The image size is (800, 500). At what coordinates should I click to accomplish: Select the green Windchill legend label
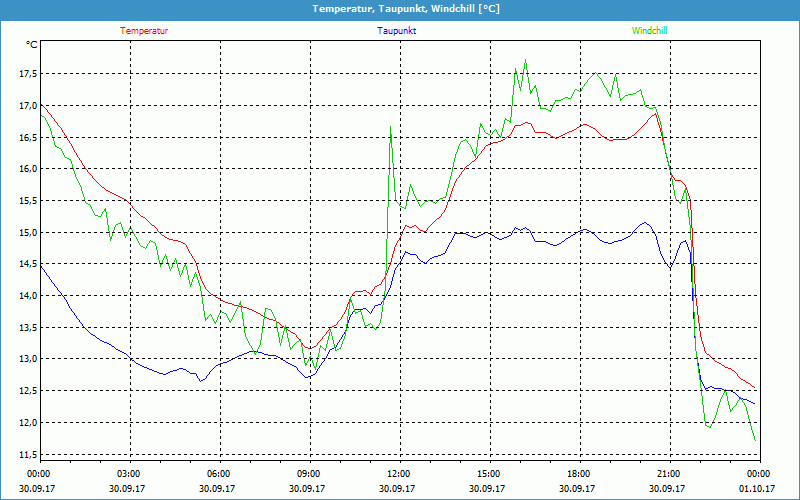[649, 31]
